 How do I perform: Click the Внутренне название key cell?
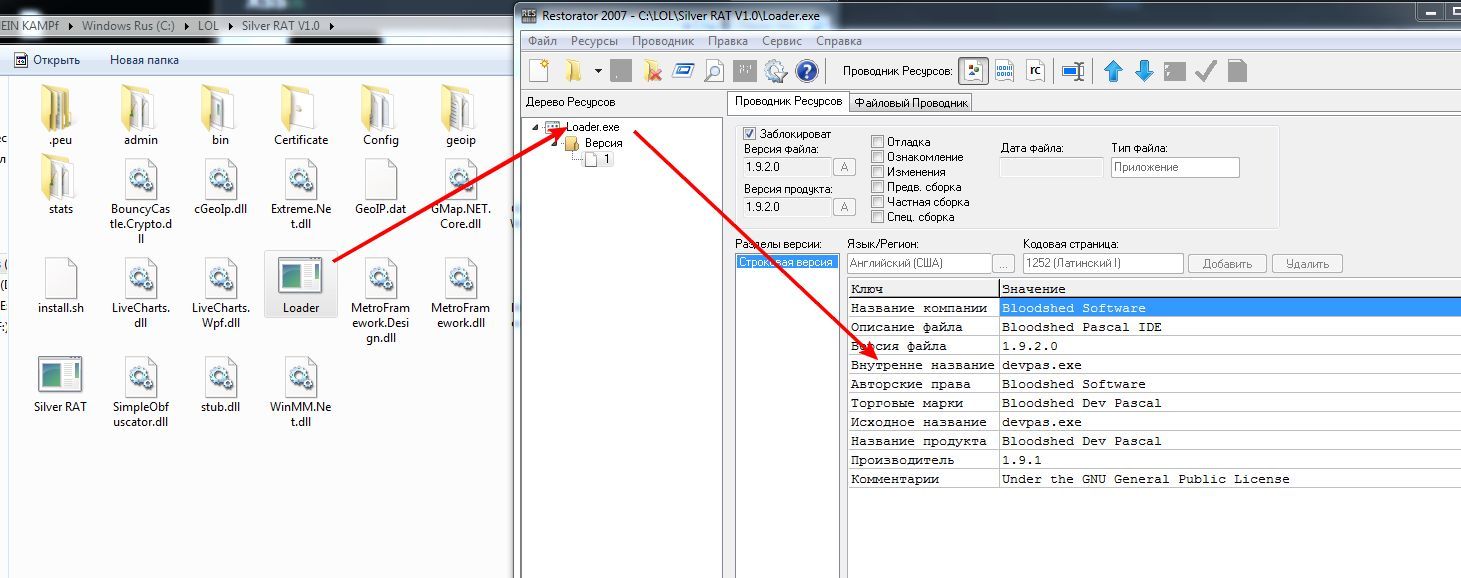(x=923, y=365)
